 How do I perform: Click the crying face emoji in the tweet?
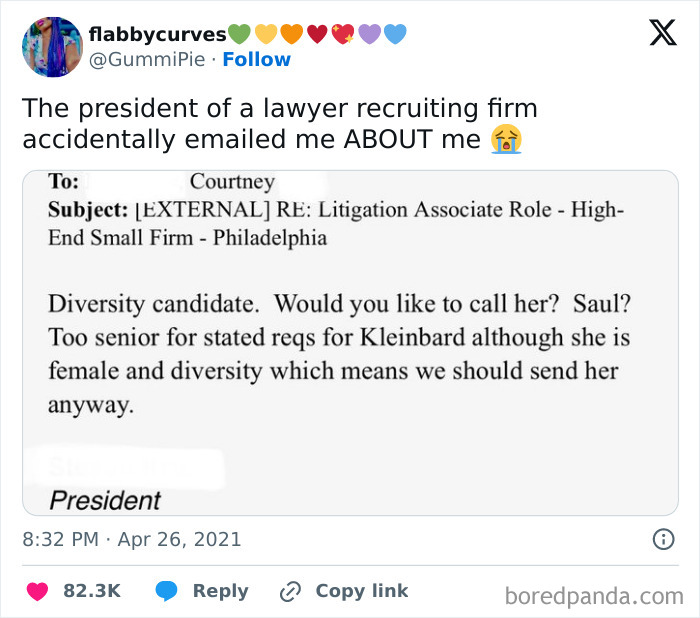click(506, 140)
